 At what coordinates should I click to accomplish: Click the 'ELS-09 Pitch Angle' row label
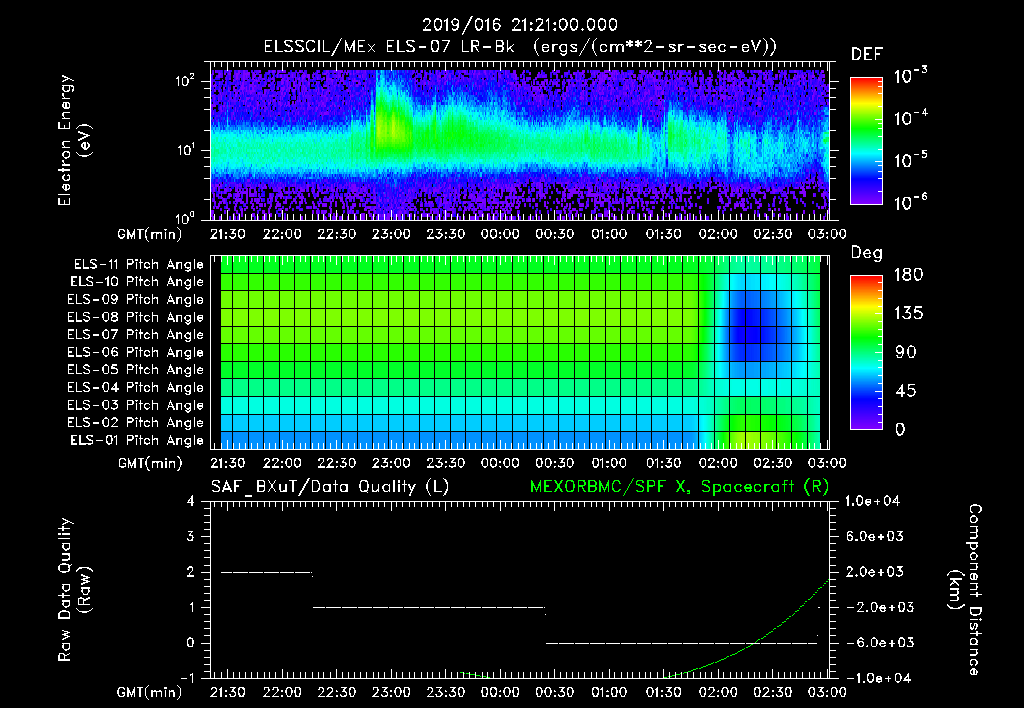[x=136, y=300]
